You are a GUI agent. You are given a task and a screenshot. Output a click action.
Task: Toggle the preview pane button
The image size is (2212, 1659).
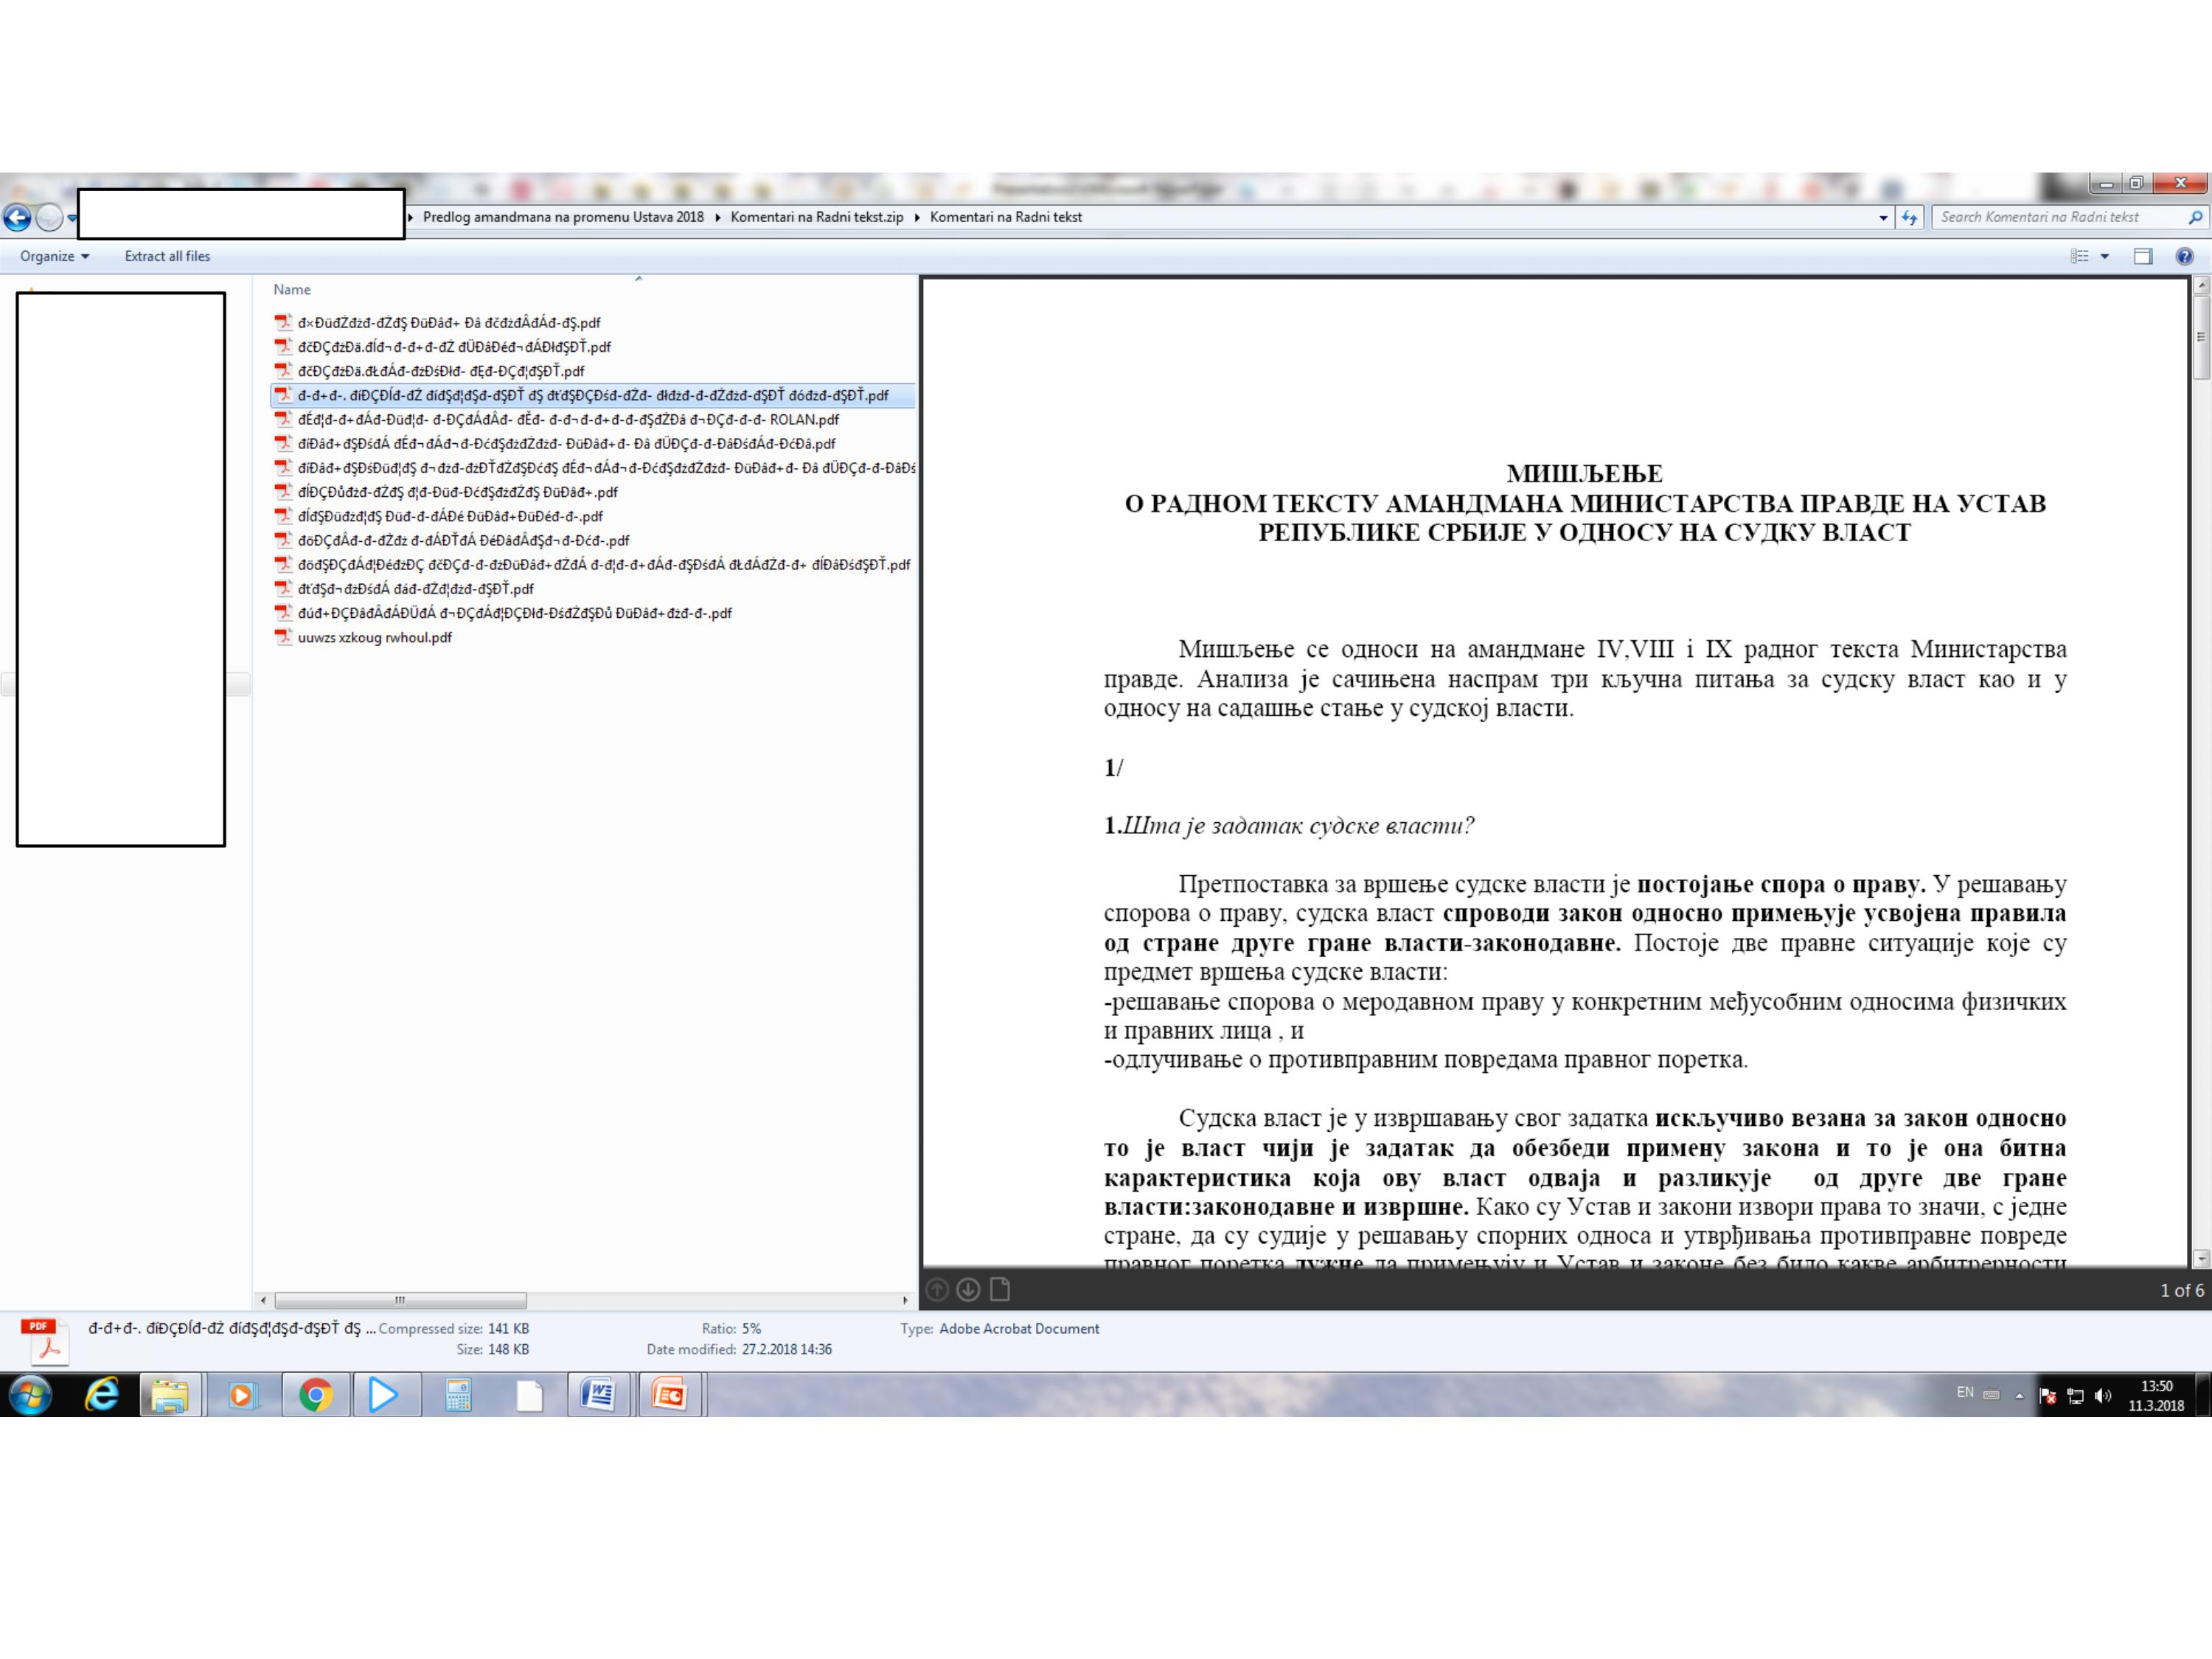point(2142,256)
